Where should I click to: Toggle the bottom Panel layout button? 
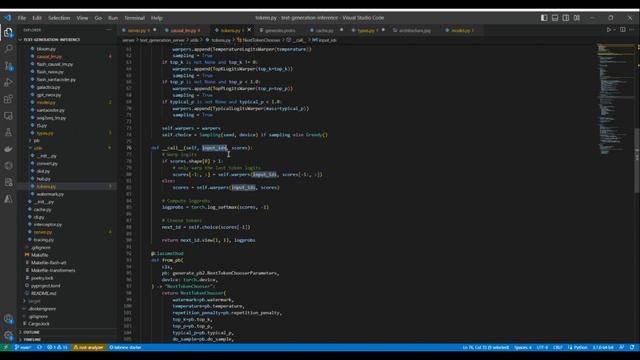[555, 18]
